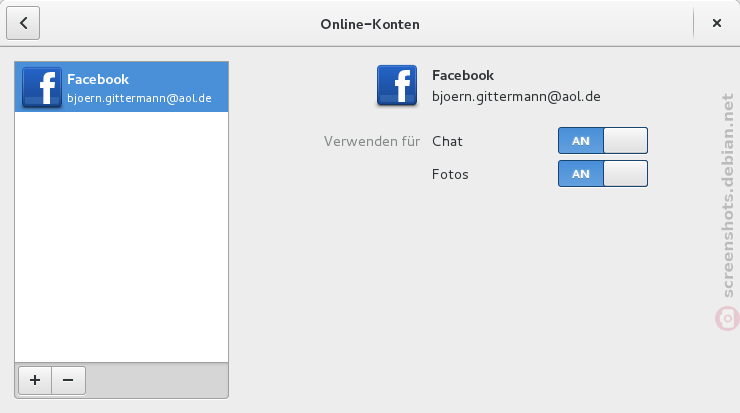Click empty area of the accounts list

(121, 237)
